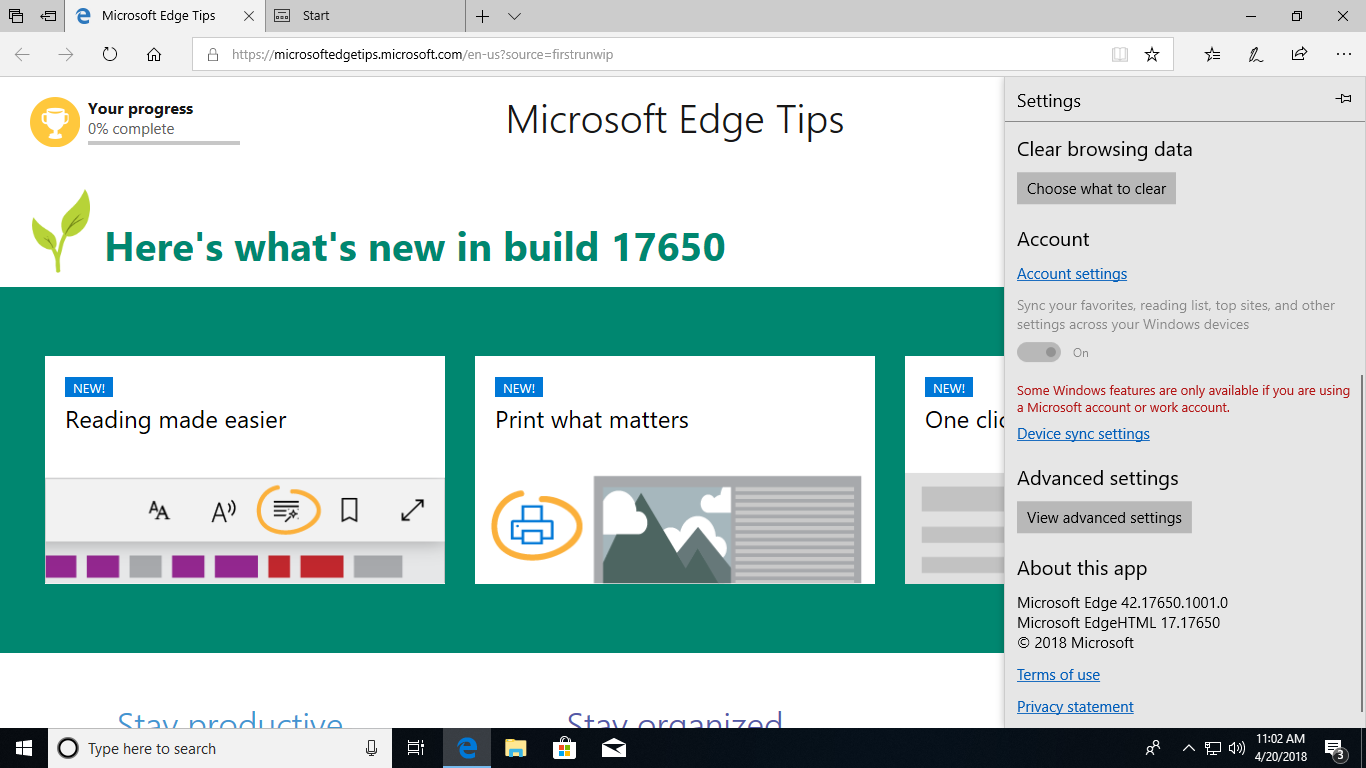This screenshot has width=1366, height=768.
Task: Share this page icon
Action: pos(1299,54)
